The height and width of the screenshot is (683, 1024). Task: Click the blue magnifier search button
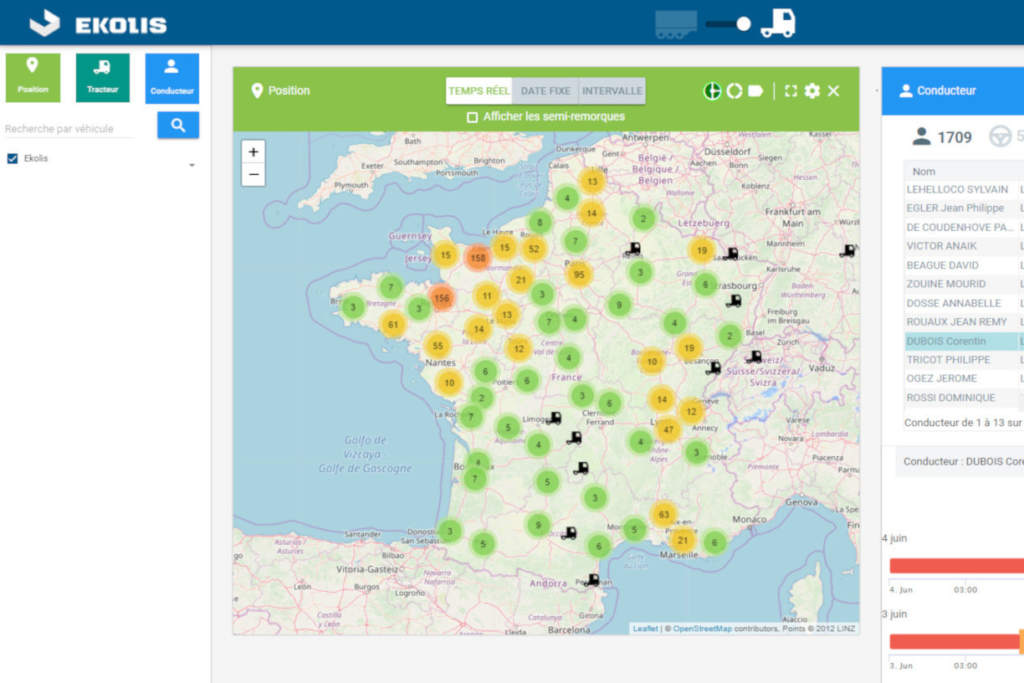point(178,125)
